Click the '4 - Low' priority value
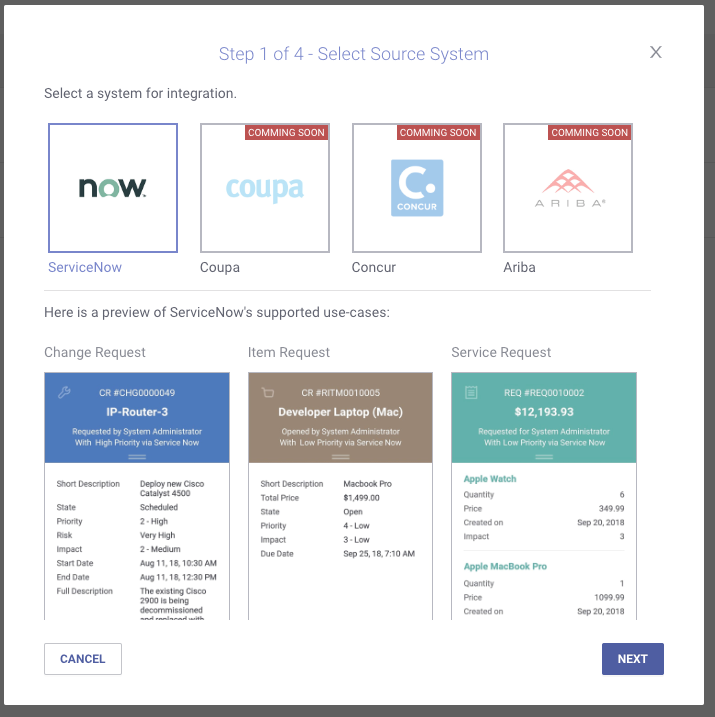715x717 pixels. [x=357, y=526]
